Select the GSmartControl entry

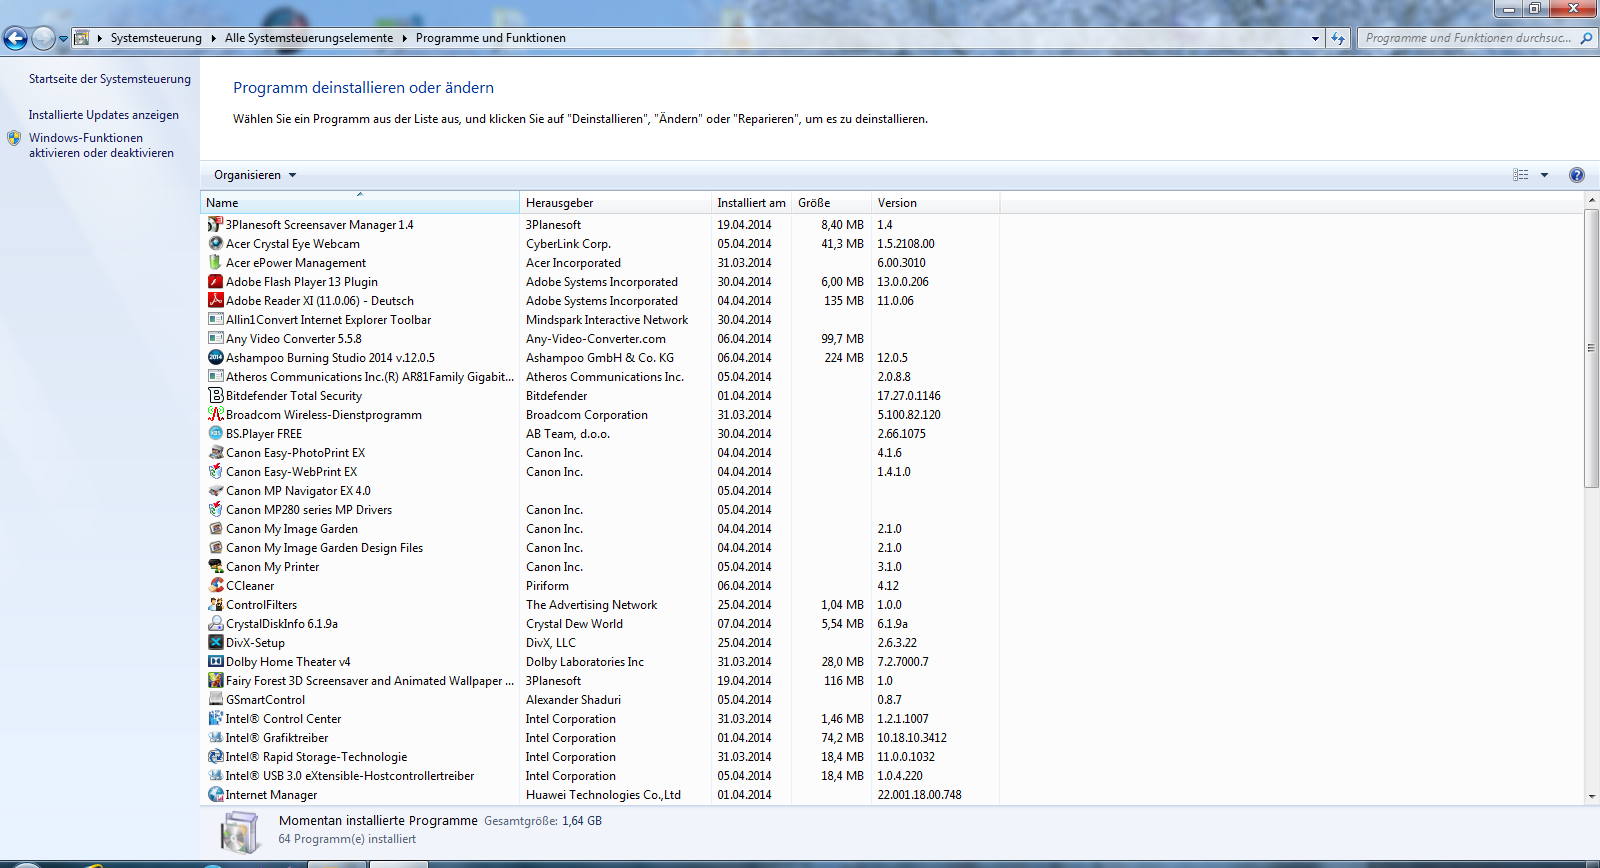600,700
